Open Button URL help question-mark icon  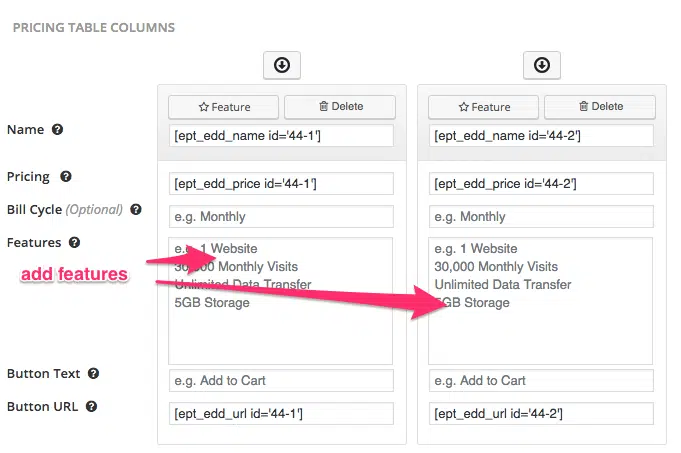click(91, 407)
